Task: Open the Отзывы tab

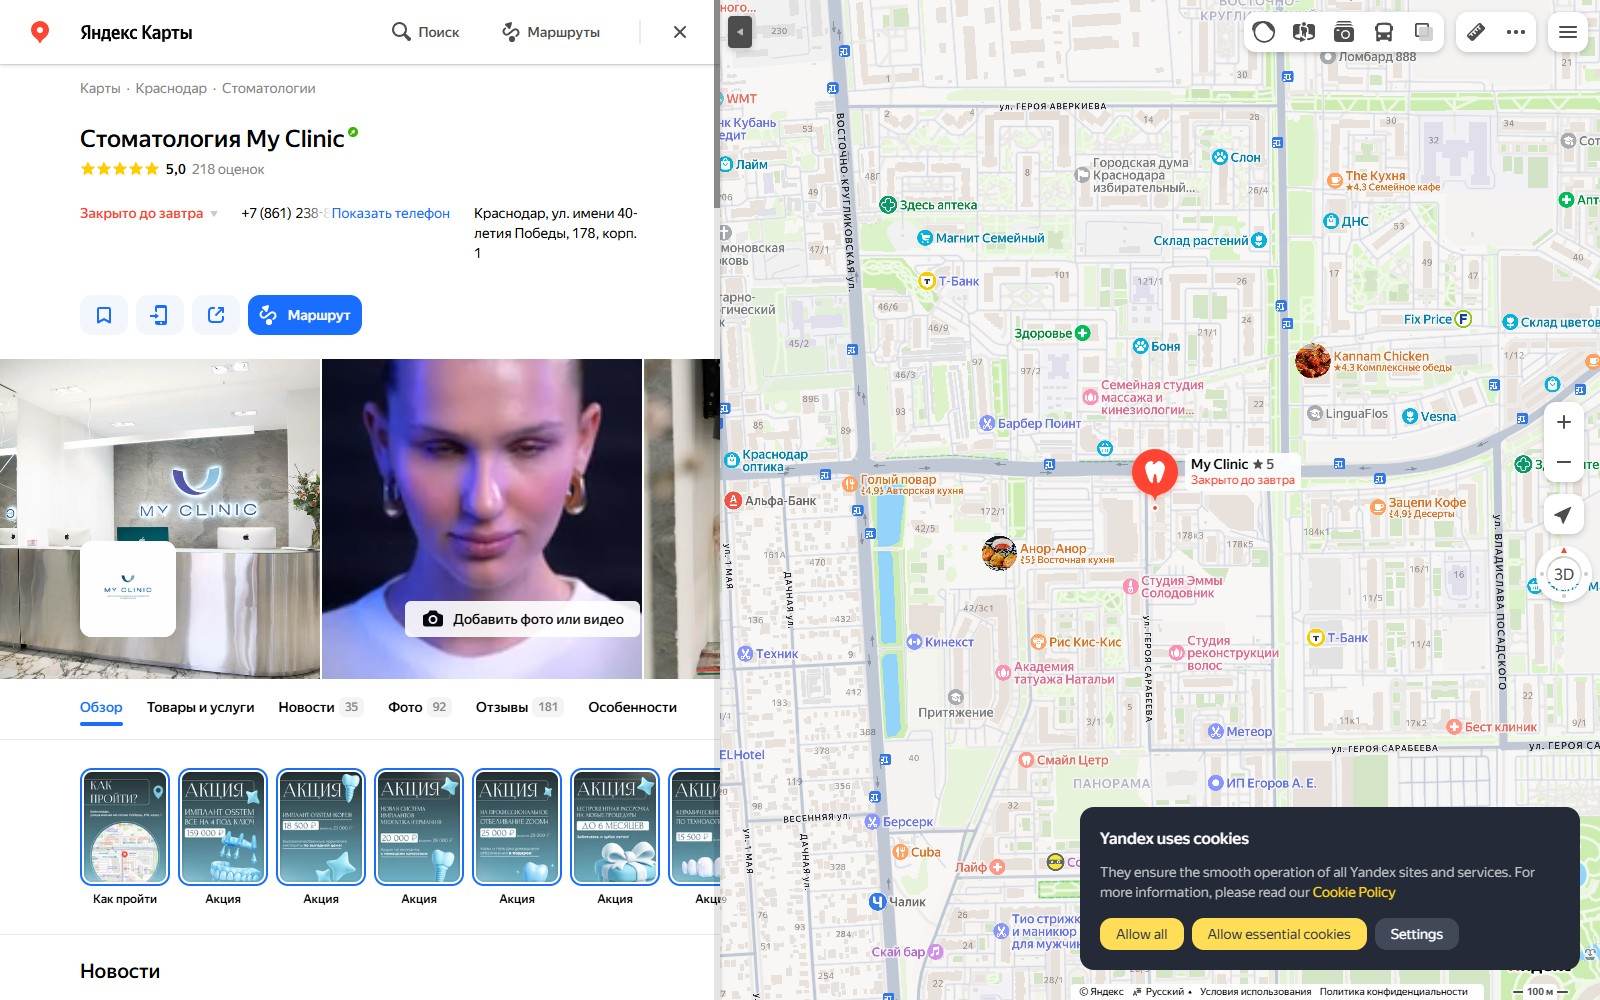Action: [x=519, y=707]
